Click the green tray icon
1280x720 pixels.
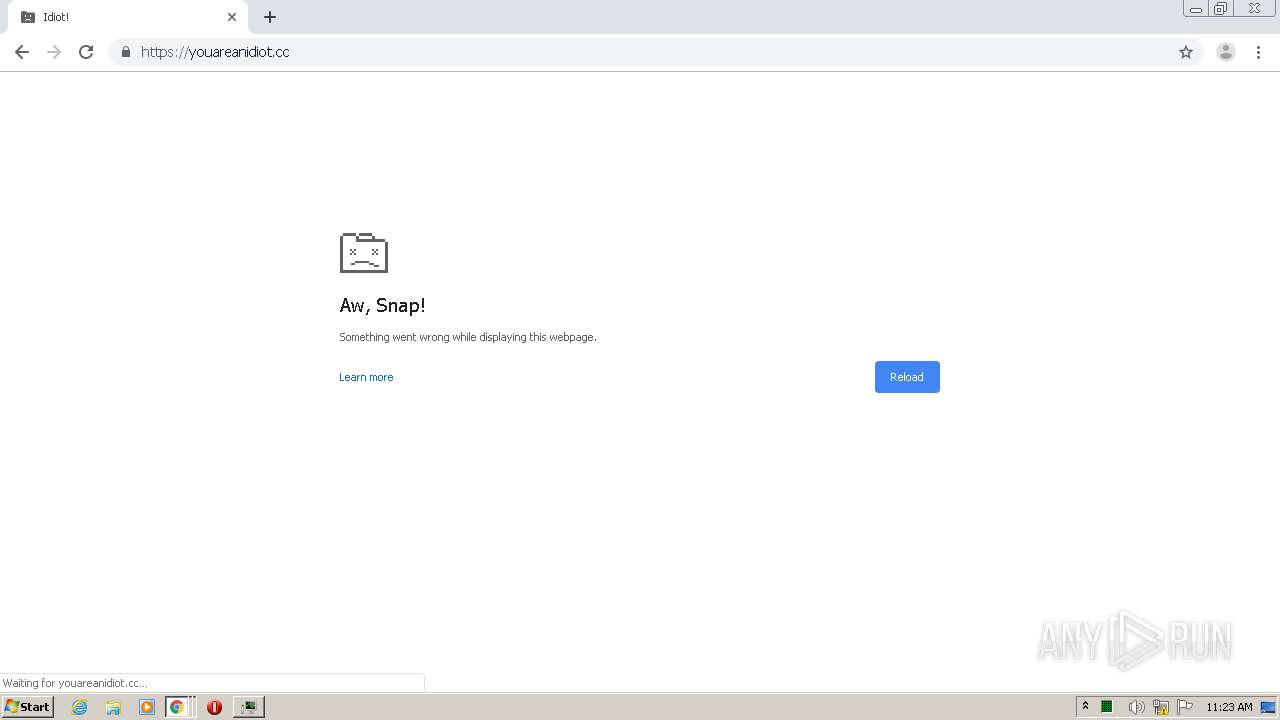pyautogui.click(x=1107, y=707)
